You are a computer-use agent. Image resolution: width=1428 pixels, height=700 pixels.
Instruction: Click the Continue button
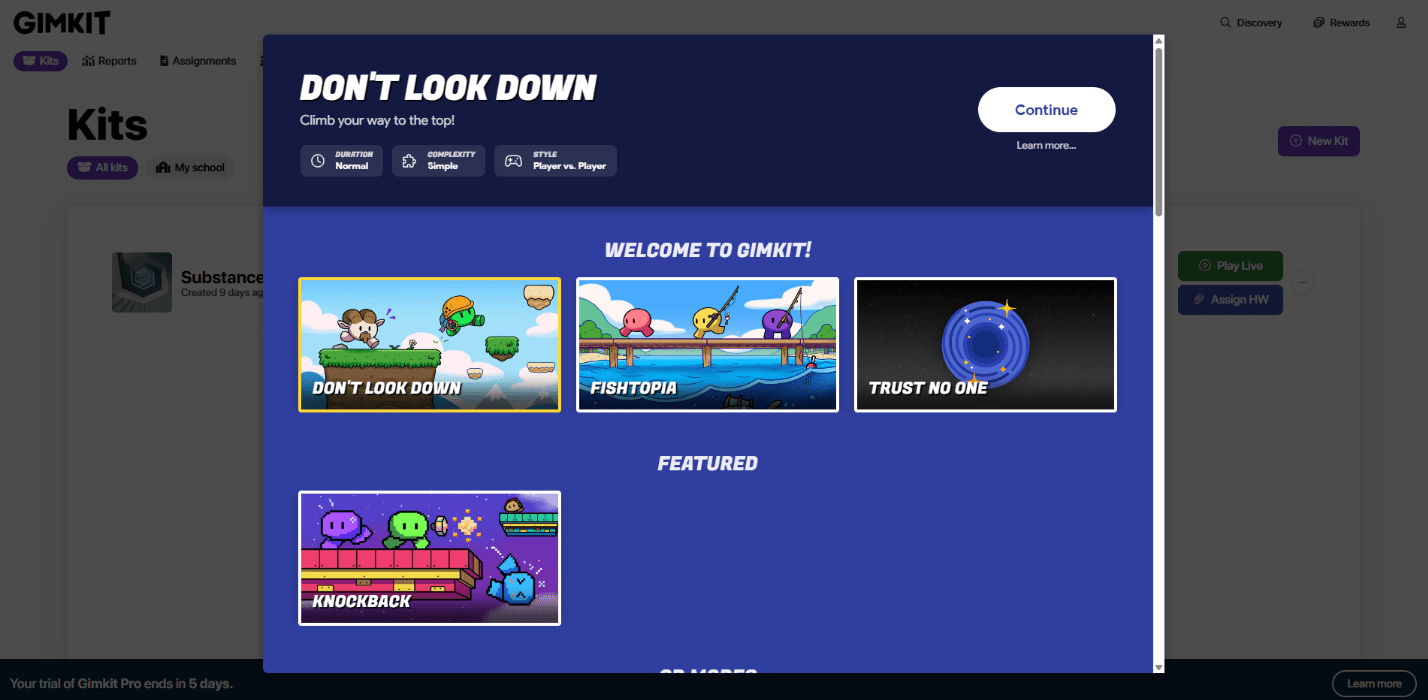pos(1046,110)
